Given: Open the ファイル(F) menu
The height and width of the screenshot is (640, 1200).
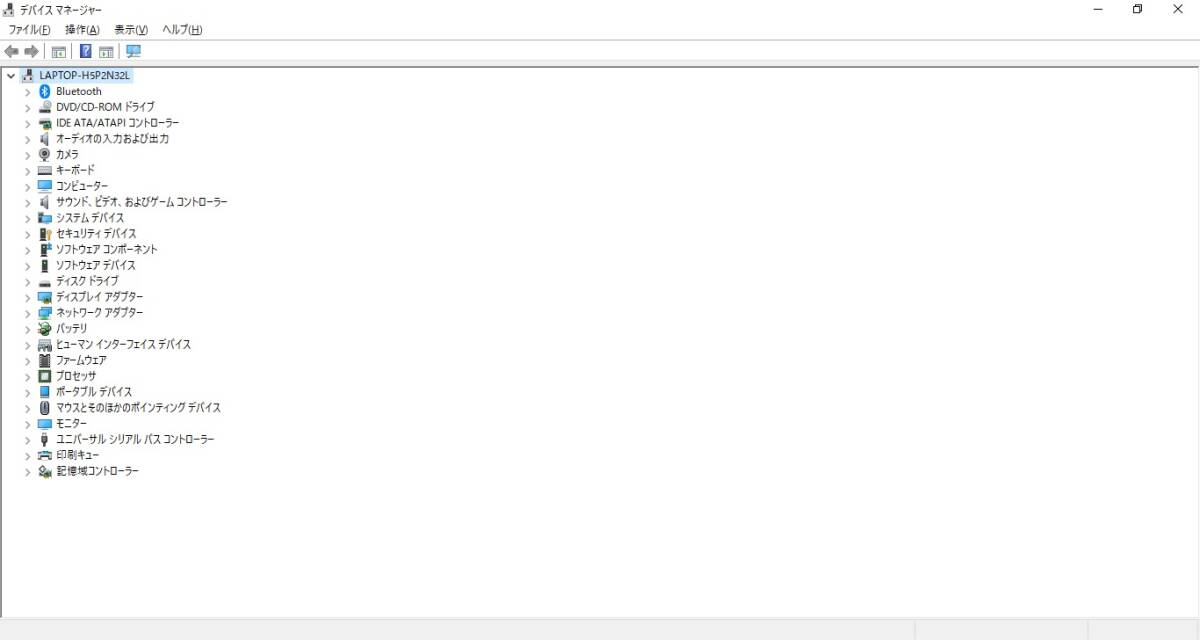Looking at the screenshot, I should pyautogui.click(x=29, y=30).
